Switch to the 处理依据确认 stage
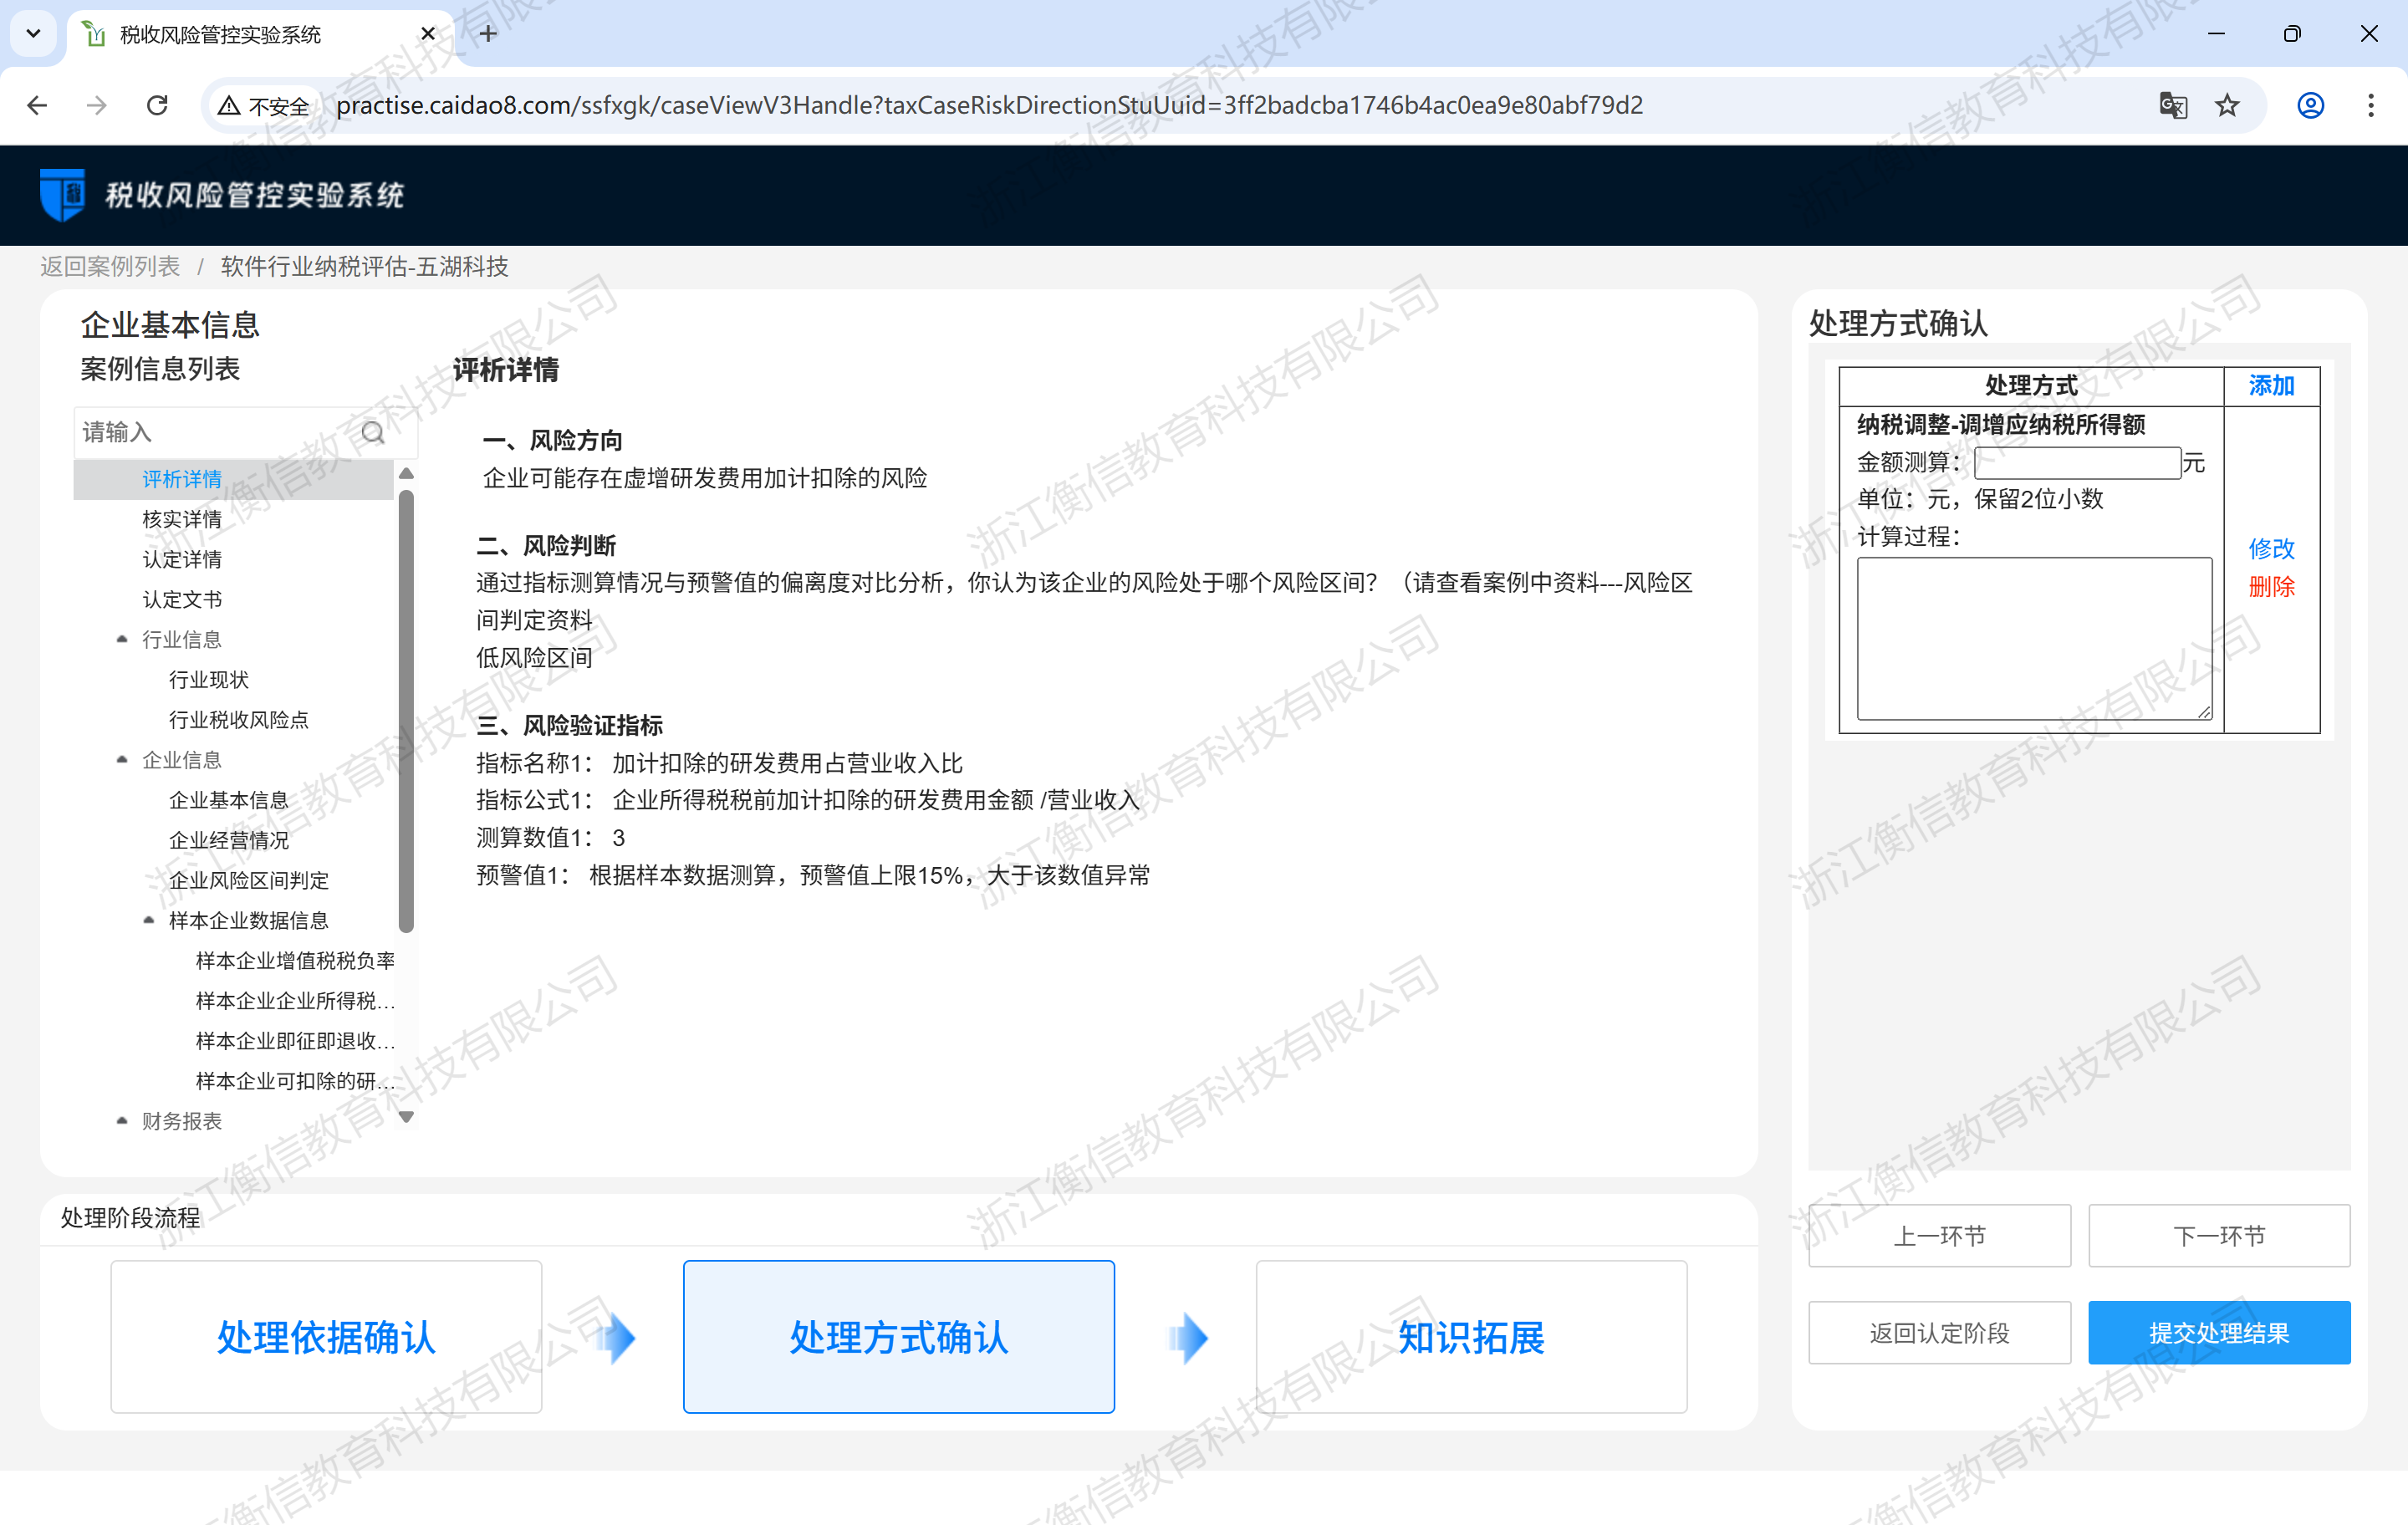 tap(326, 1337)
